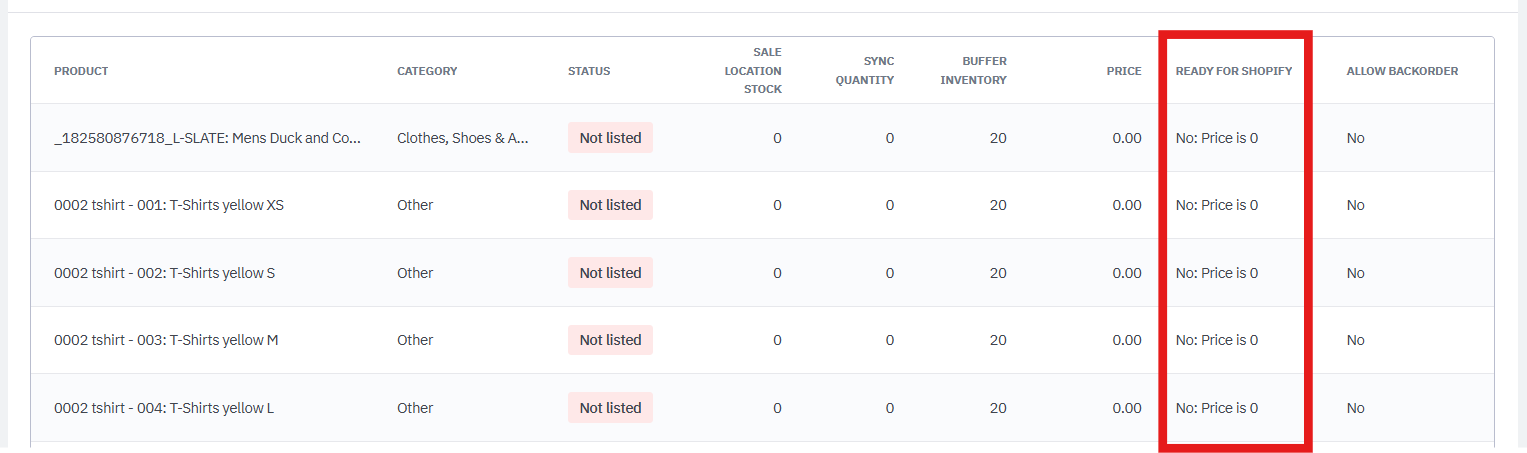Click the Sync Quantity column header
Screen dimensions: 1527x453
pos(865,71)
